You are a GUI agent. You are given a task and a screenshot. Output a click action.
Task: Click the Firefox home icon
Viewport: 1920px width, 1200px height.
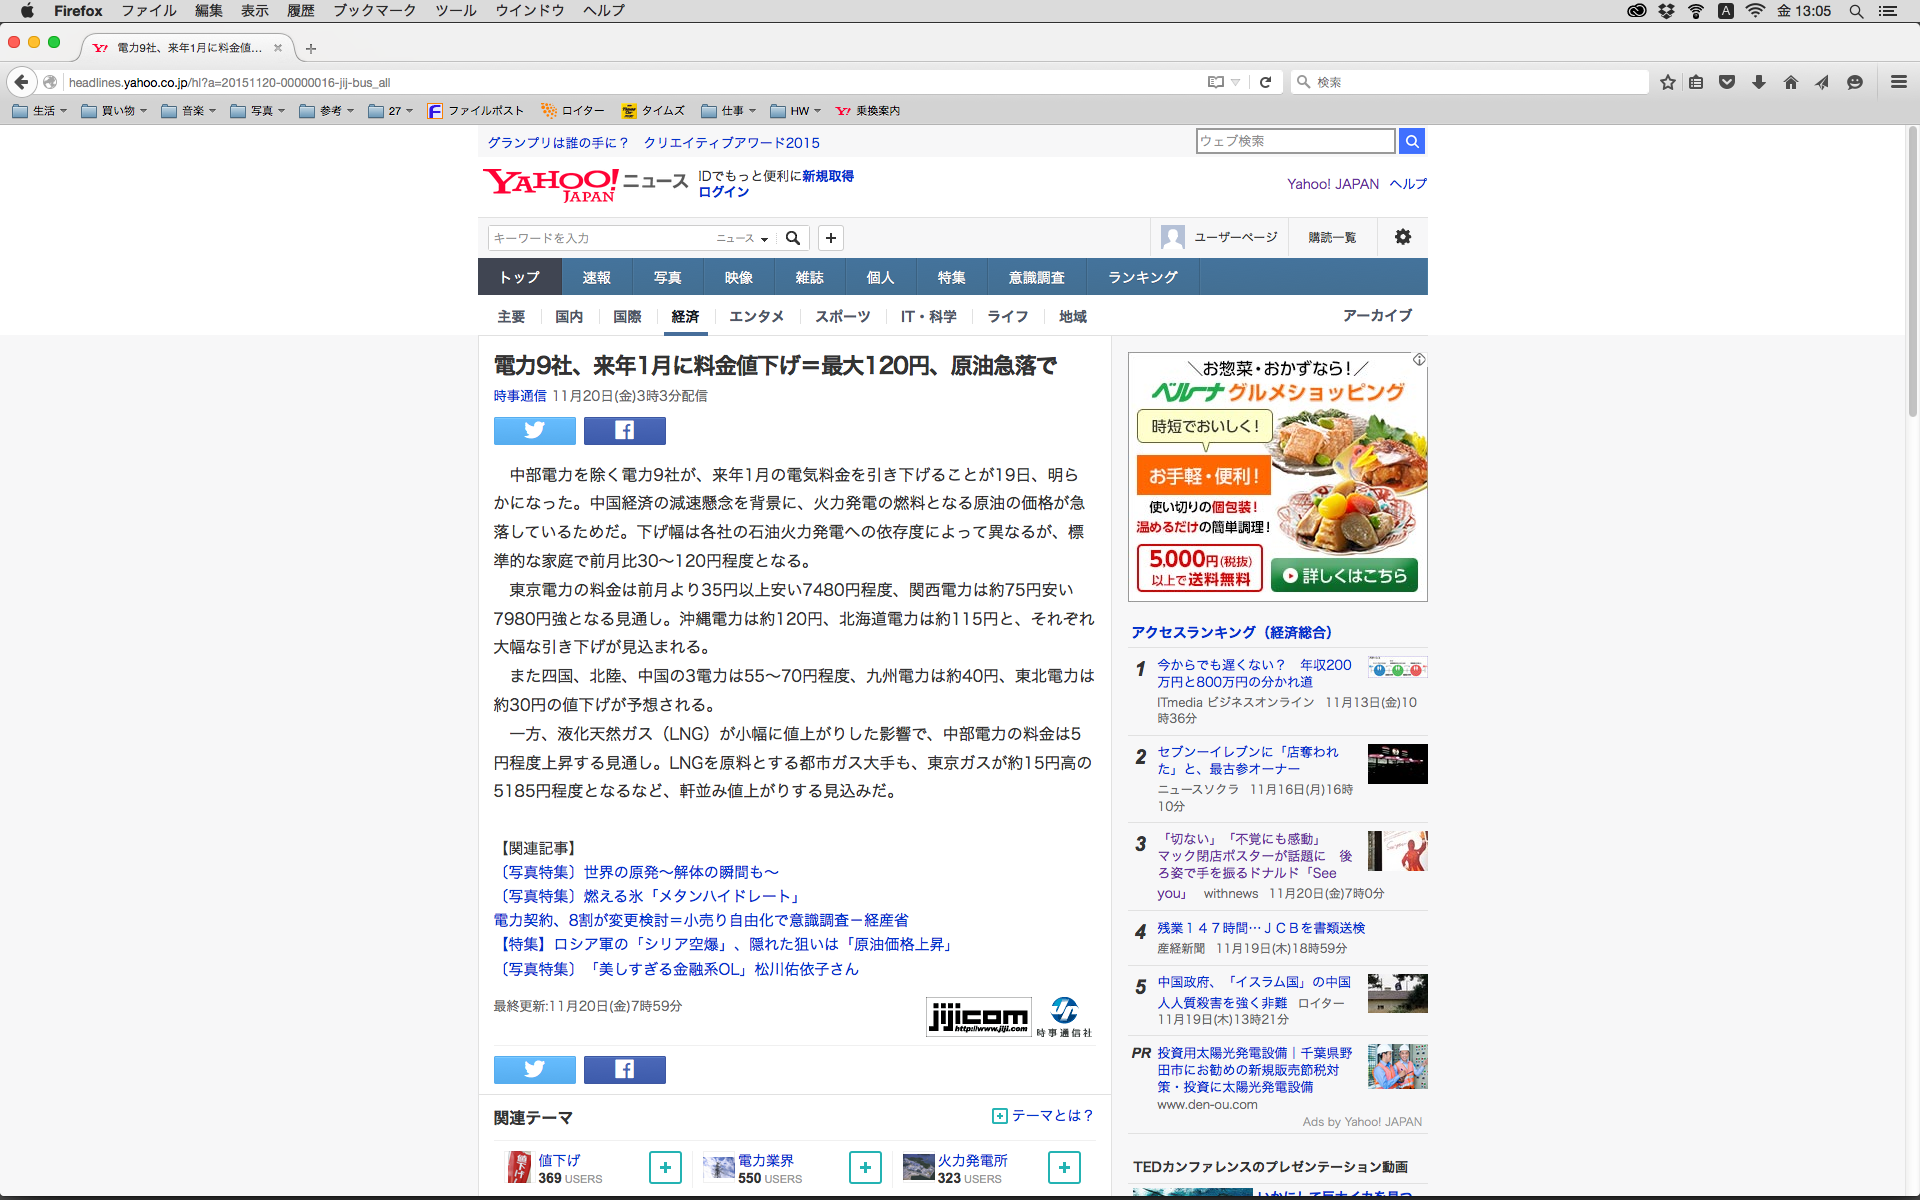pyautogui.click(x=1790, y=82)
